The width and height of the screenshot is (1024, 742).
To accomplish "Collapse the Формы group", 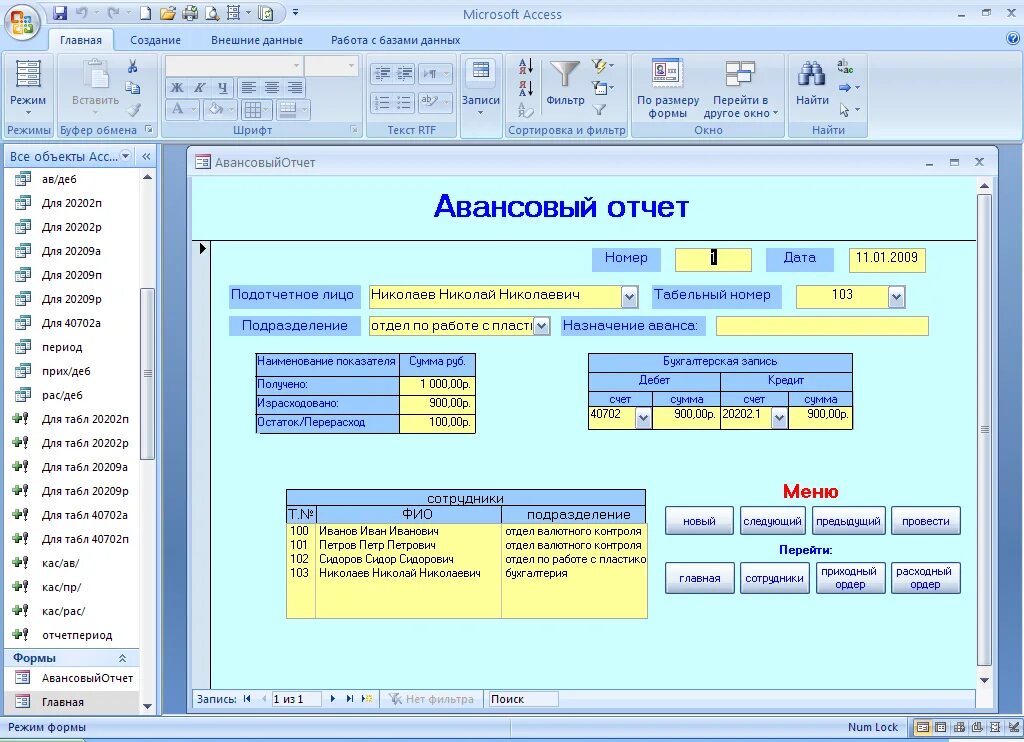I will (122, 658).
